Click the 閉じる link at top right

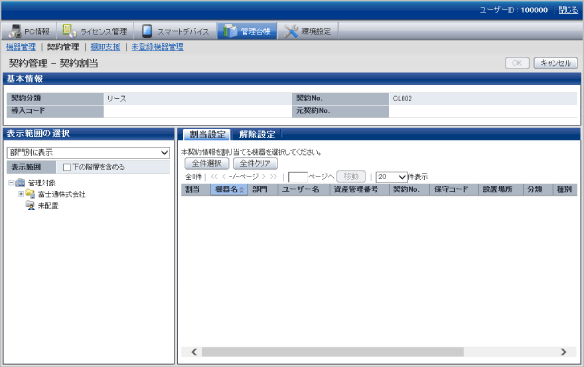(568, 10)
